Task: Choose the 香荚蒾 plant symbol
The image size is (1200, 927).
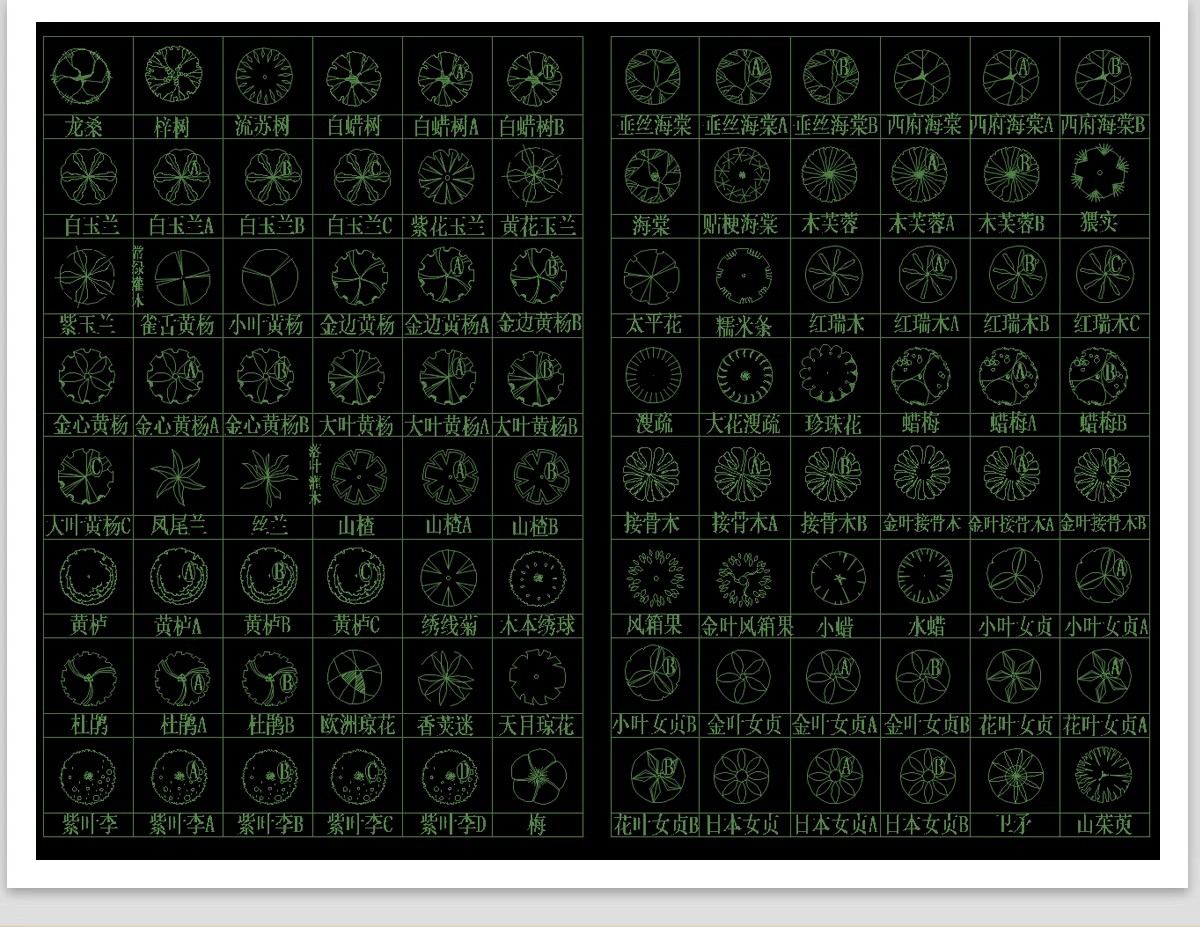Action: coord(446,677)
